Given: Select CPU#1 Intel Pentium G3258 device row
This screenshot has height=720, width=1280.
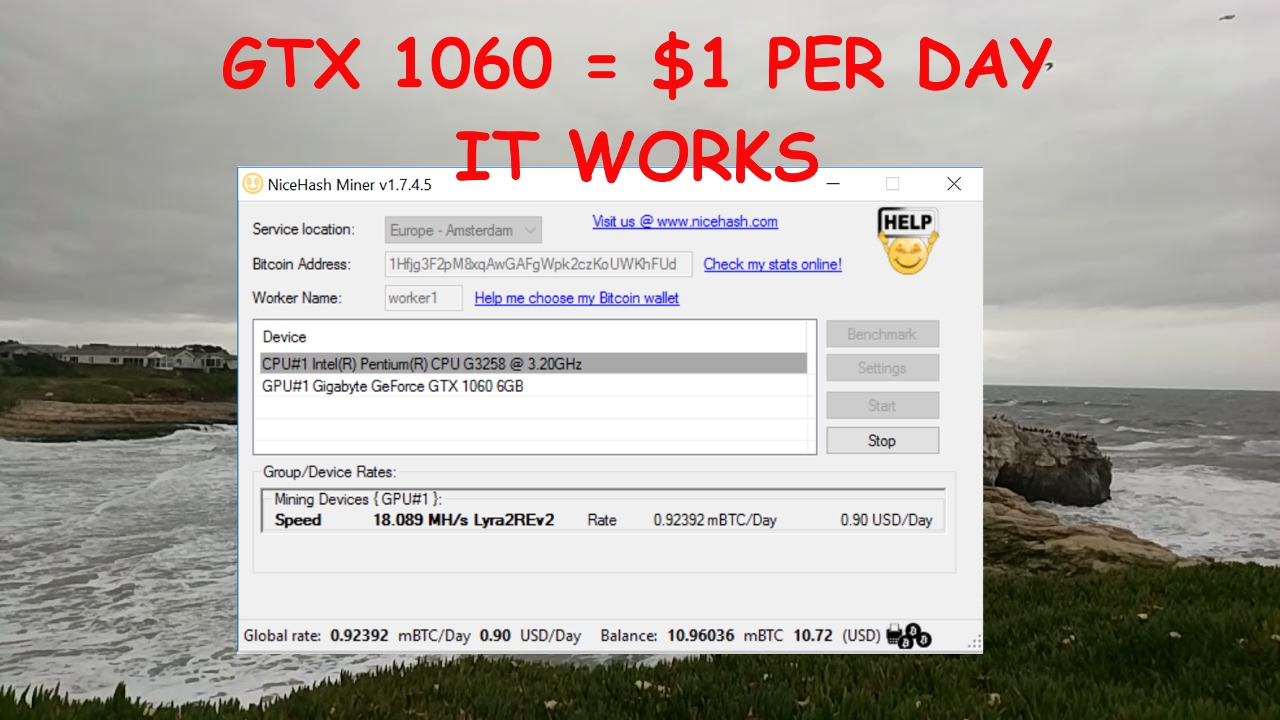Looking at the screenshot, I should 533,364.
